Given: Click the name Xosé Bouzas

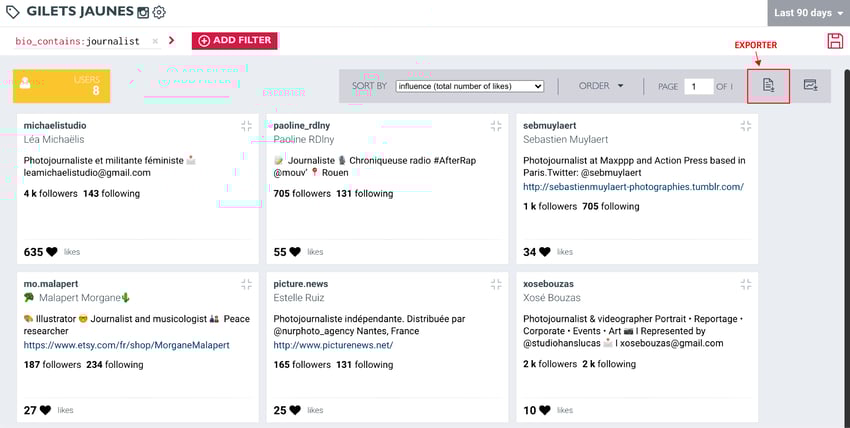Looking at the screenshot, I should pos(551,297).
